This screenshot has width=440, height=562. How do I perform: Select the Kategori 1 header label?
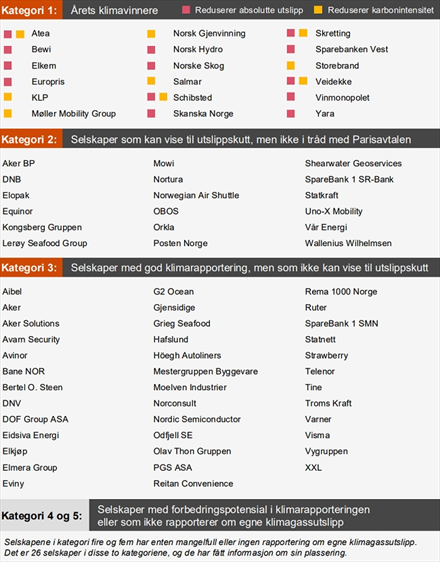[x=31, y=10]
